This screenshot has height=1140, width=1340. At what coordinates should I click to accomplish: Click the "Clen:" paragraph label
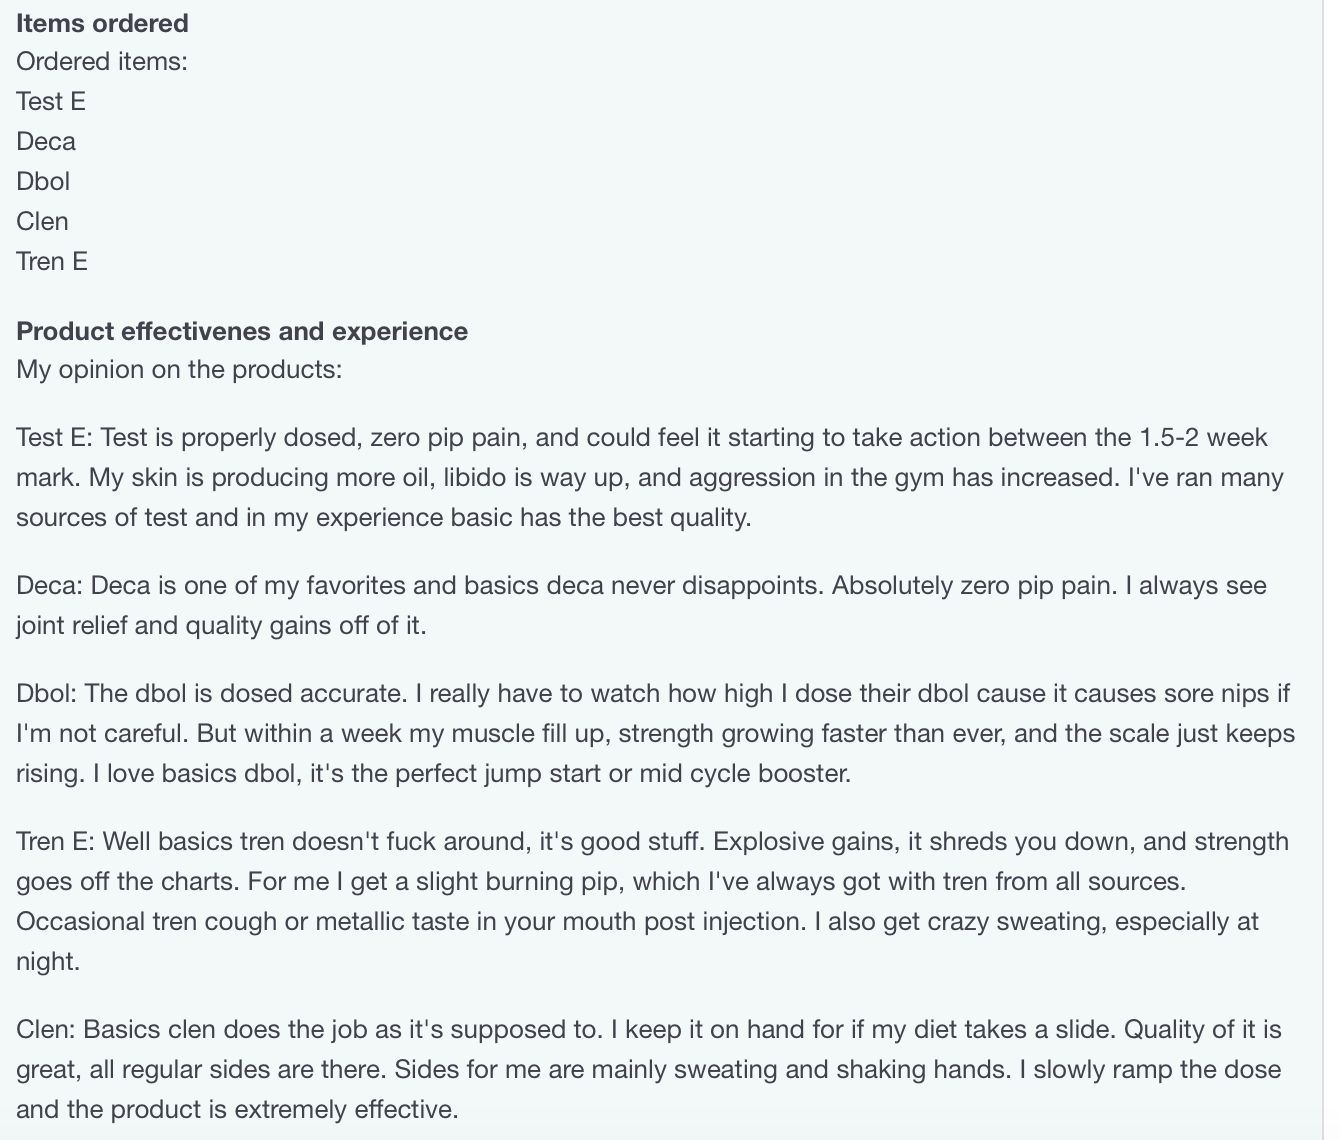[46, 1030]
